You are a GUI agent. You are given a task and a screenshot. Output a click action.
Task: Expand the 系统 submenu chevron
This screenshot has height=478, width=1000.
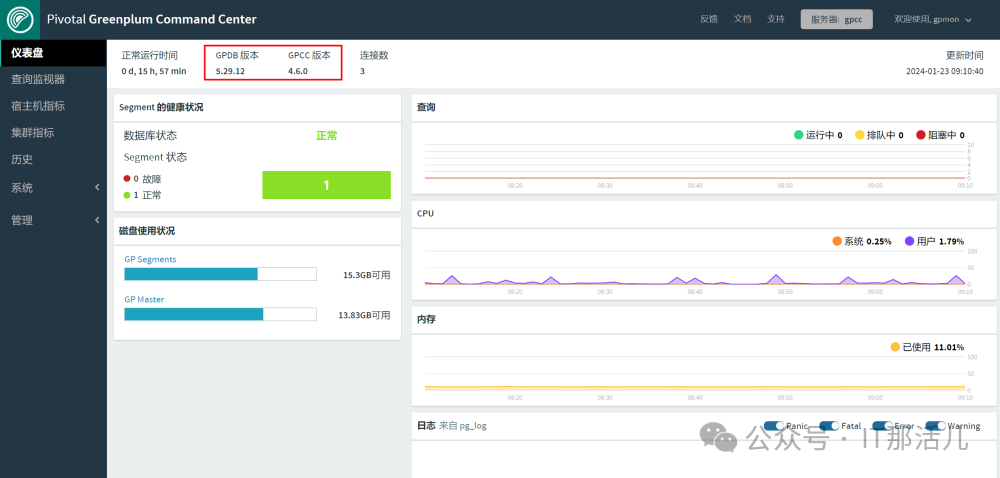click(97, 187)
